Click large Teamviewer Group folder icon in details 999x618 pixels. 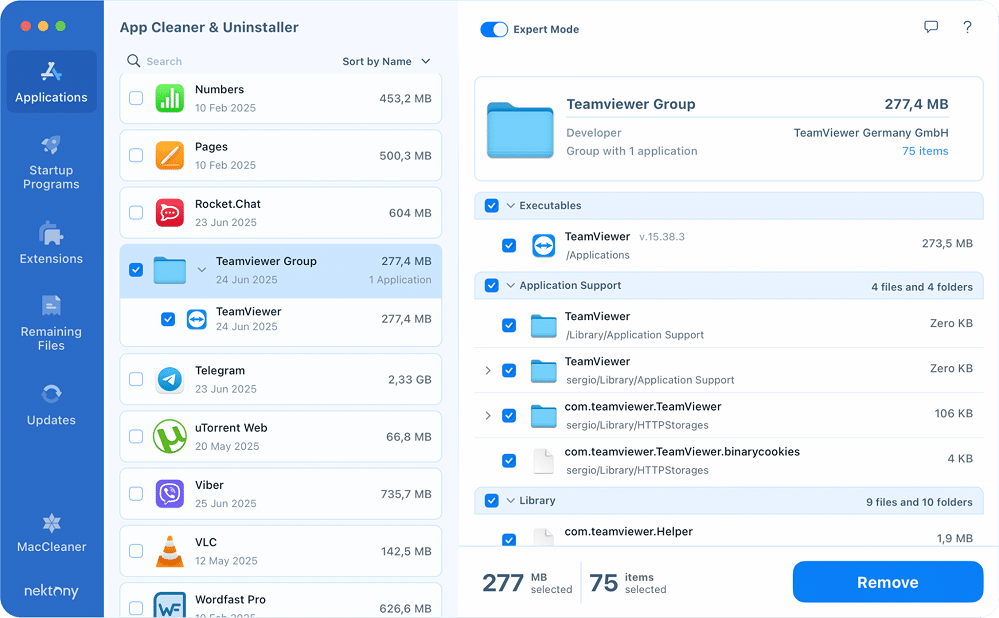coord(520,130)
